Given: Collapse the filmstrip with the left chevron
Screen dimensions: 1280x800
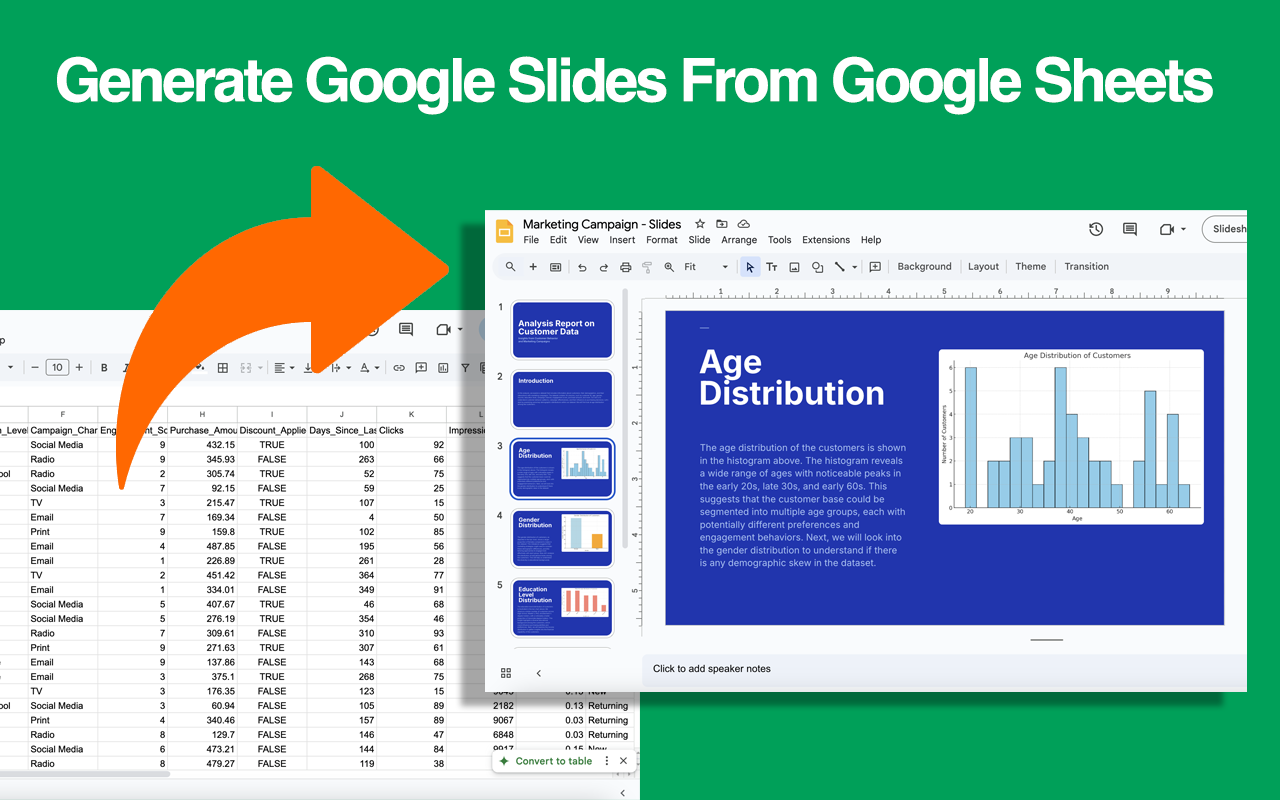Looking at the screenshot, I should point(539,673).
